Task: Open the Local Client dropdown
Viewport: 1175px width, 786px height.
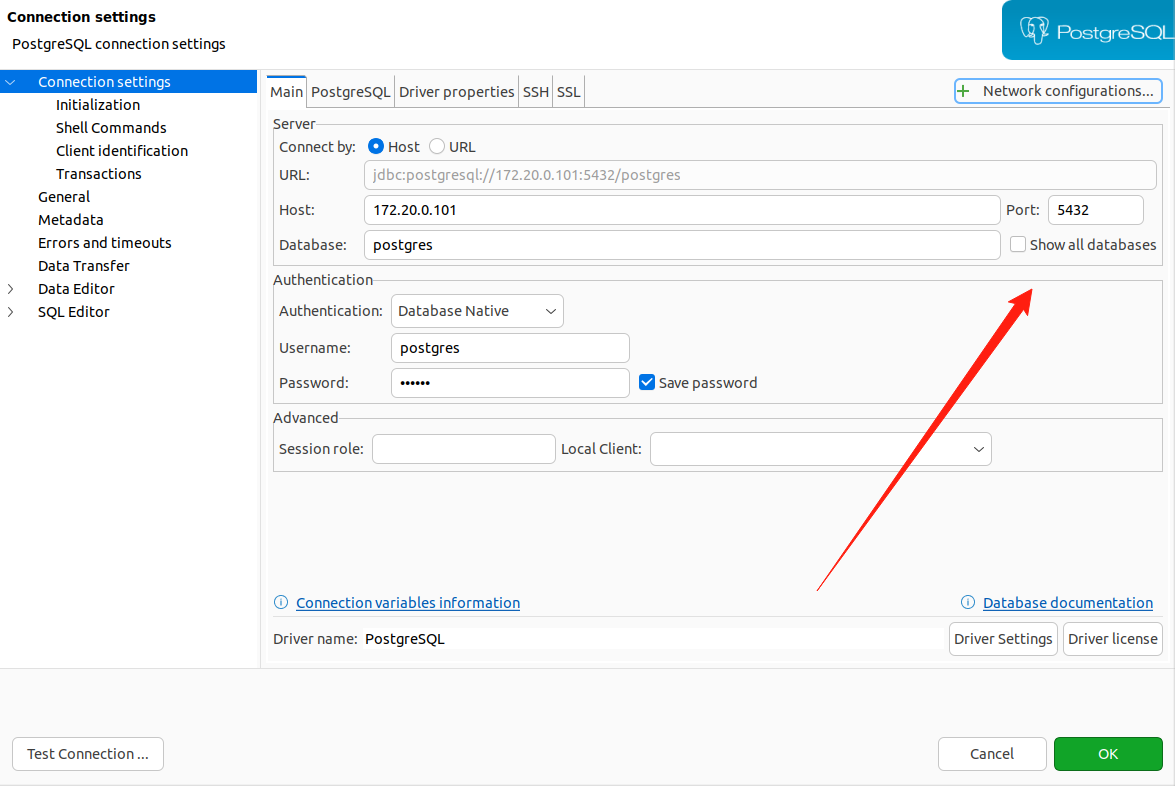Action: coord(820,450)
